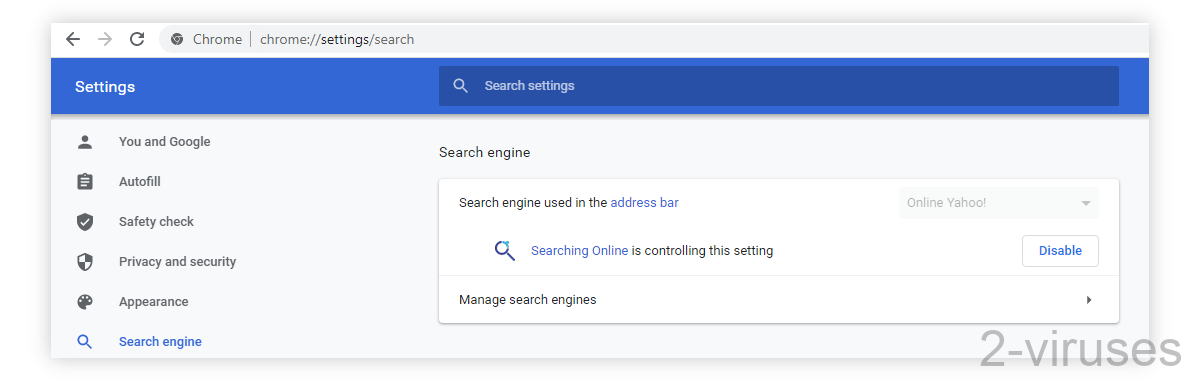Open the Safety check section

[x=156, y=222]
